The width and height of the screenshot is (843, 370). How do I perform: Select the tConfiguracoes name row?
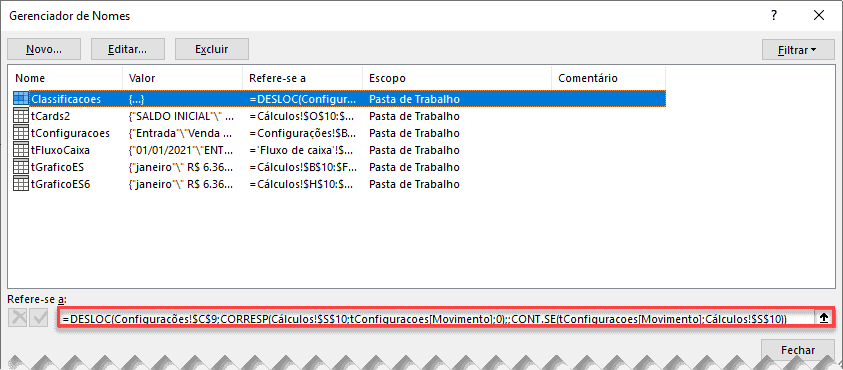pos(340,133)
